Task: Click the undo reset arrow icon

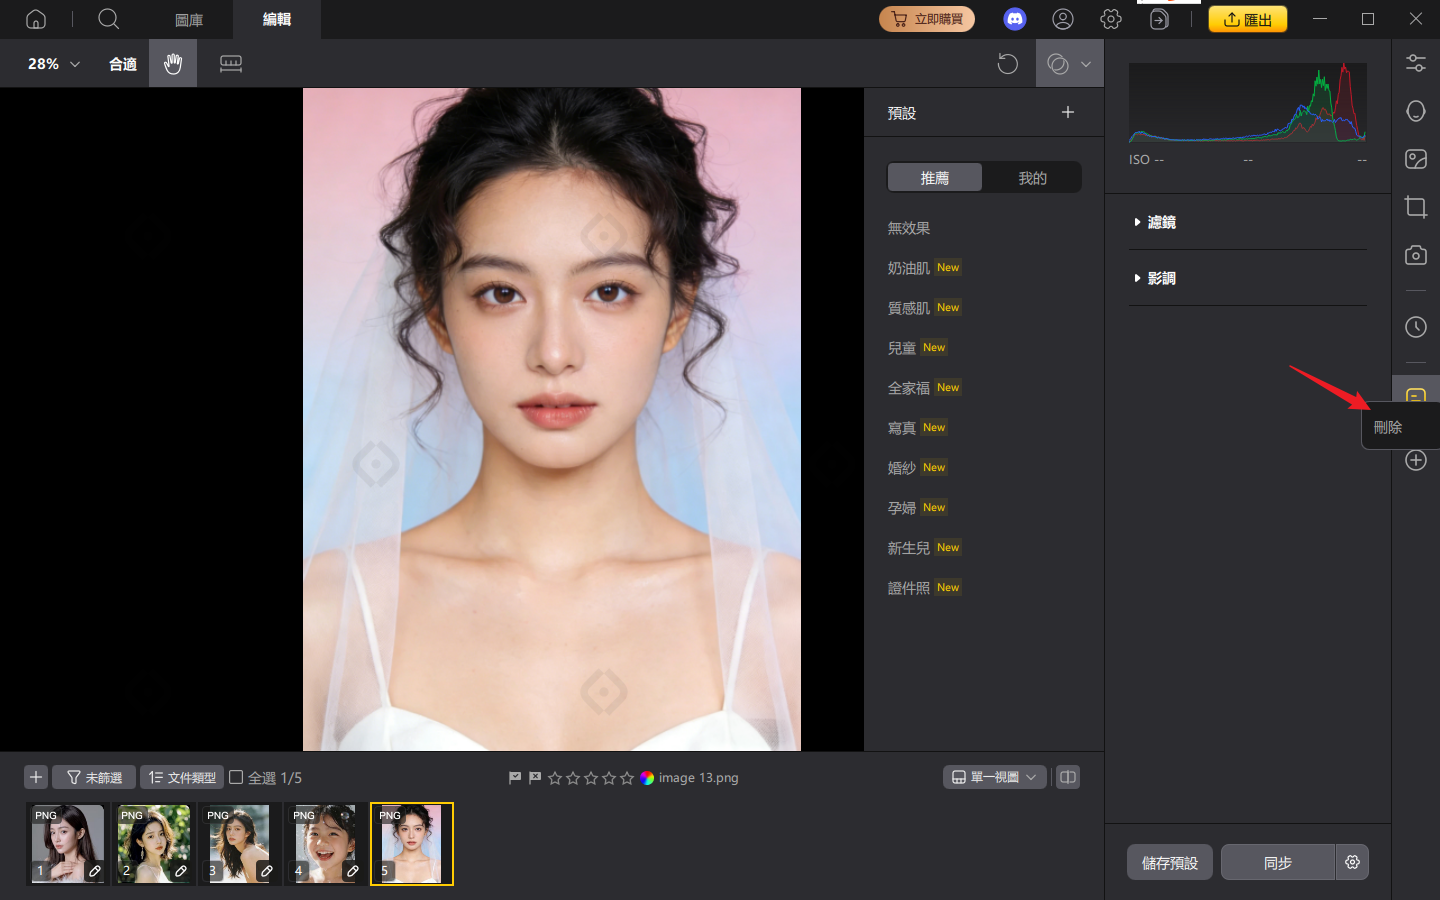Action: point(1007,64)
